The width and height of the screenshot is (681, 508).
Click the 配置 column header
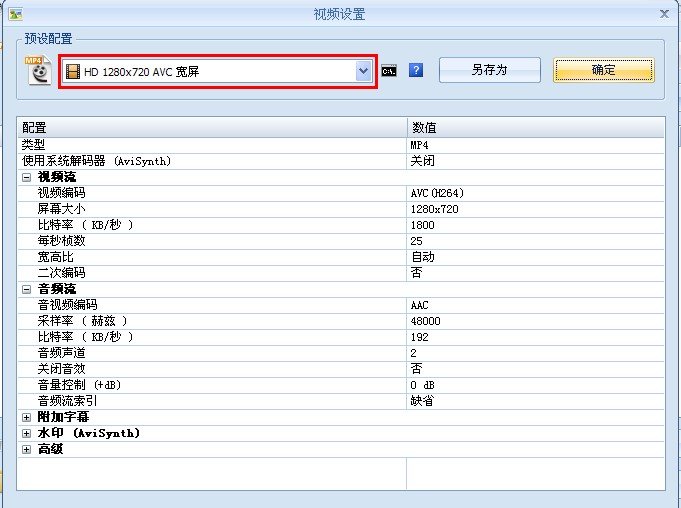pyautogui.click(x=212, y=127)
